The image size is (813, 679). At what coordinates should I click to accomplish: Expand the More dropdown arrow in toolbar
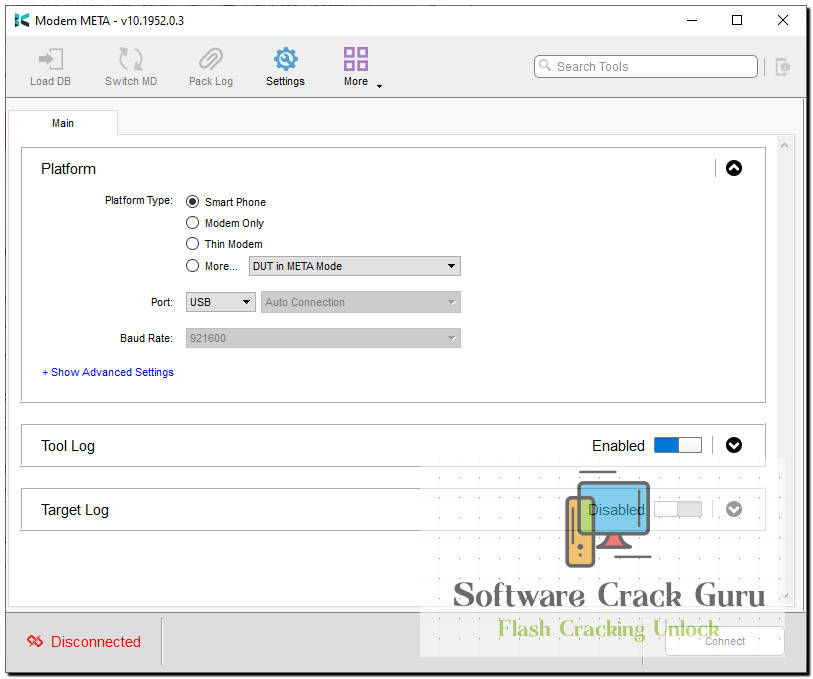coord(380,86)
